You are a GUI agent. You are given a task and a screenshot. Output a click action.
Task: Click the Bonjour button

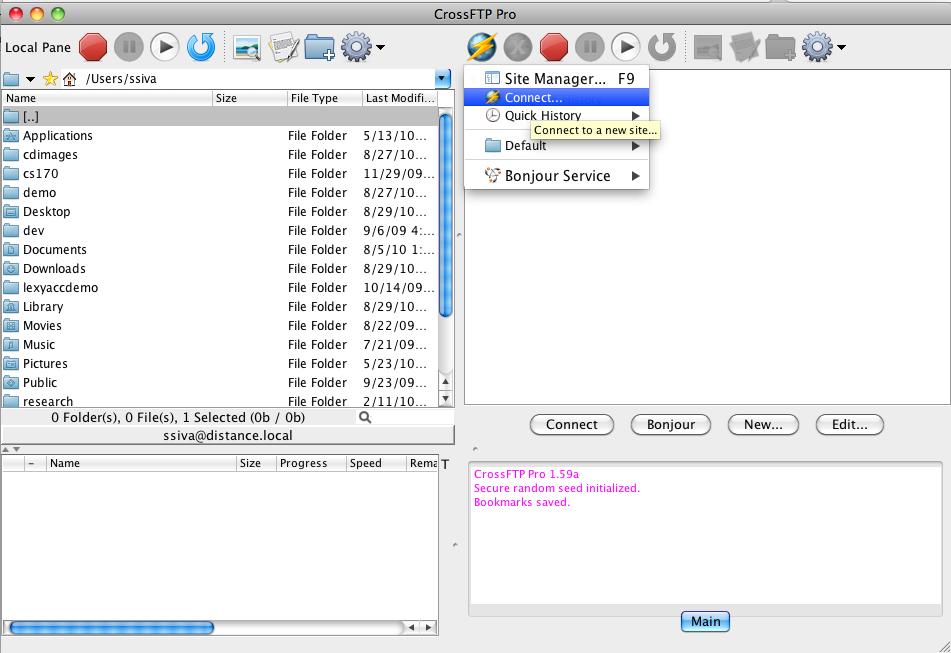671,424
